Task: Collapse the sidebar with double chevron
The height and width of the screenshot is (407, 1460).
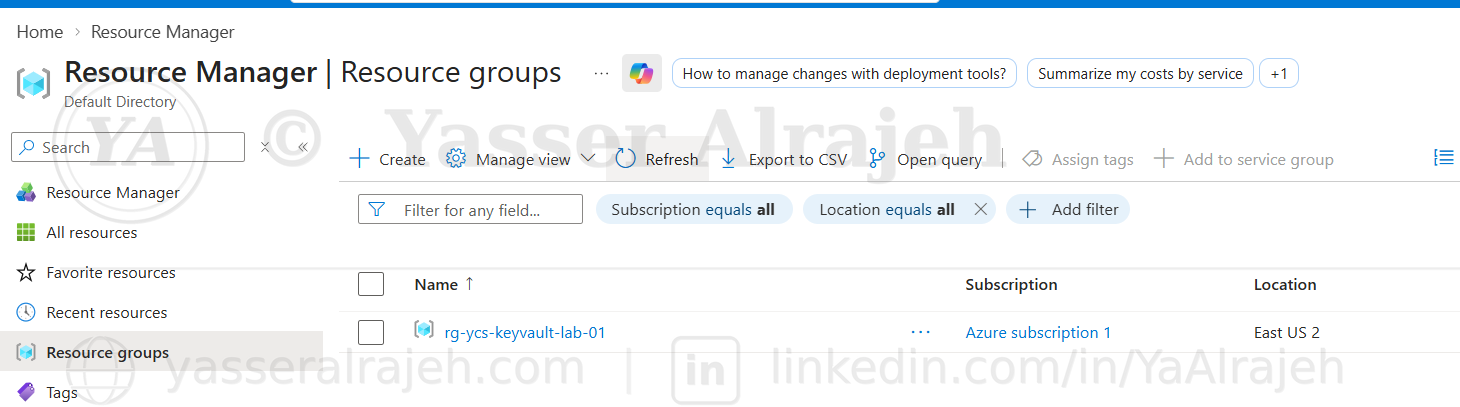Action: [303, 147]
